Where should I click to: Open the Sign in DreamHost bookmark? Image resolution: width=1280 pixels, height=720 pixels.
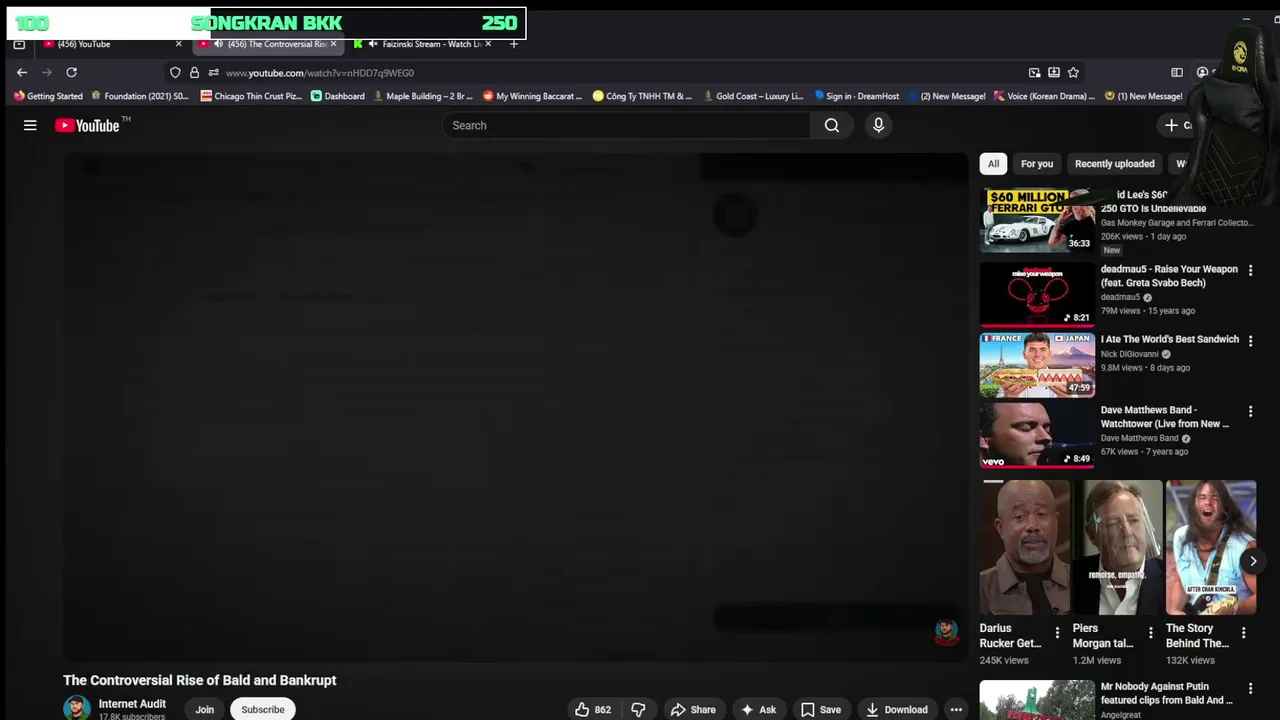pyautogui.click(x=856, y=96)
